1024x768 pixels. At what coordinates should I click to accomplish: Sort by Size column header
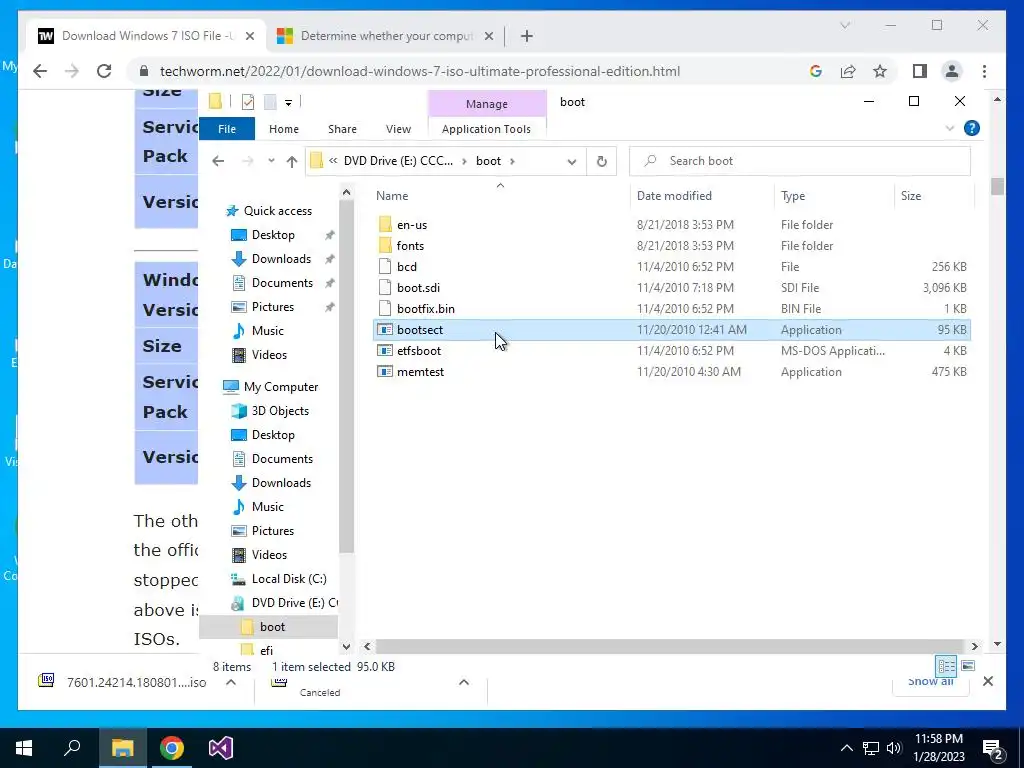(910, 195)
